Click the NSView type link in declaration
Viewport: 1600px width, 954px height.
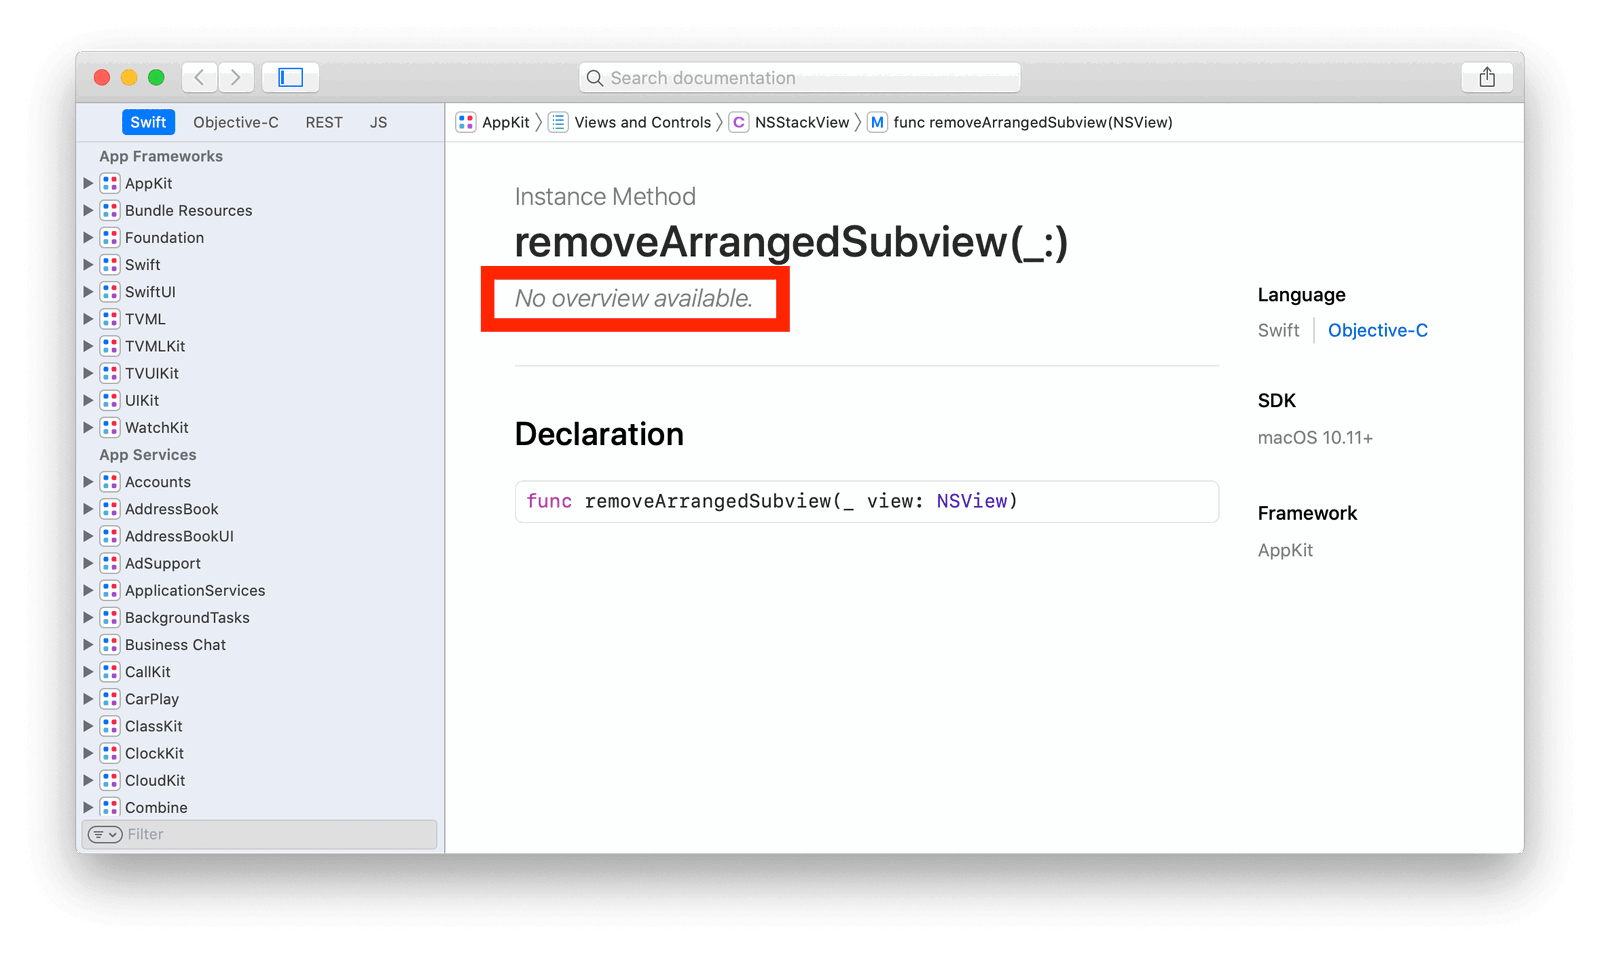971,502
